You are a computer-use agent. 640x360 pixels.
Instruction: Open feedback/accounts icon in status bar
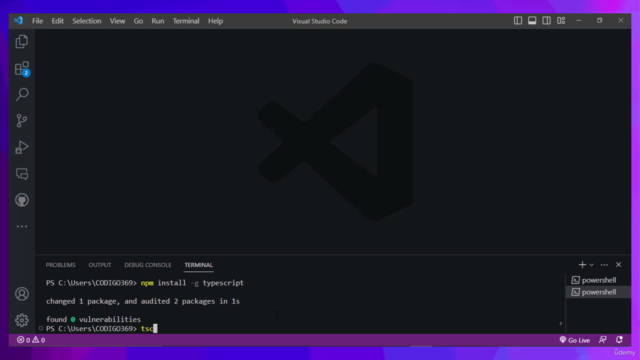tap(602, 340)
